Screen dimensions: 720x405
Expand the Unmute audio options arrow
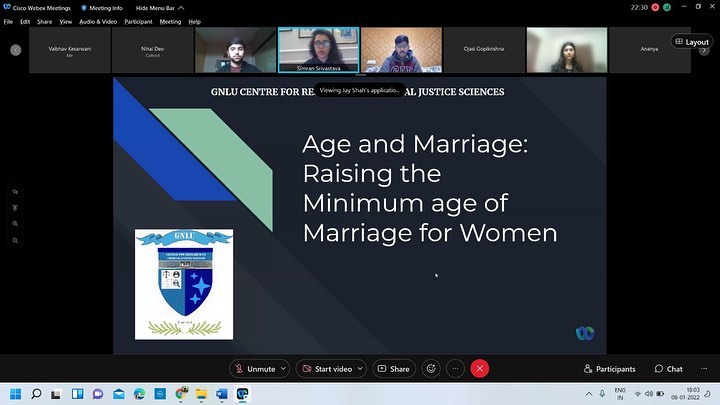(x=284, y=369)
